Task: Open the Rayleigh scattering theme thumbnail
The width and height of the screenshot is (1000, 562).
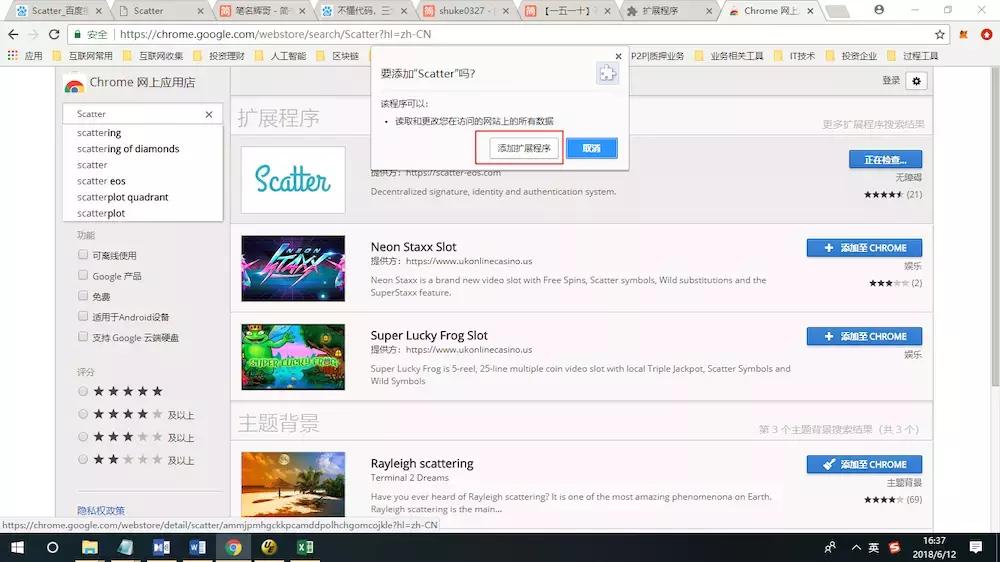Action: (x=293, y=484)
